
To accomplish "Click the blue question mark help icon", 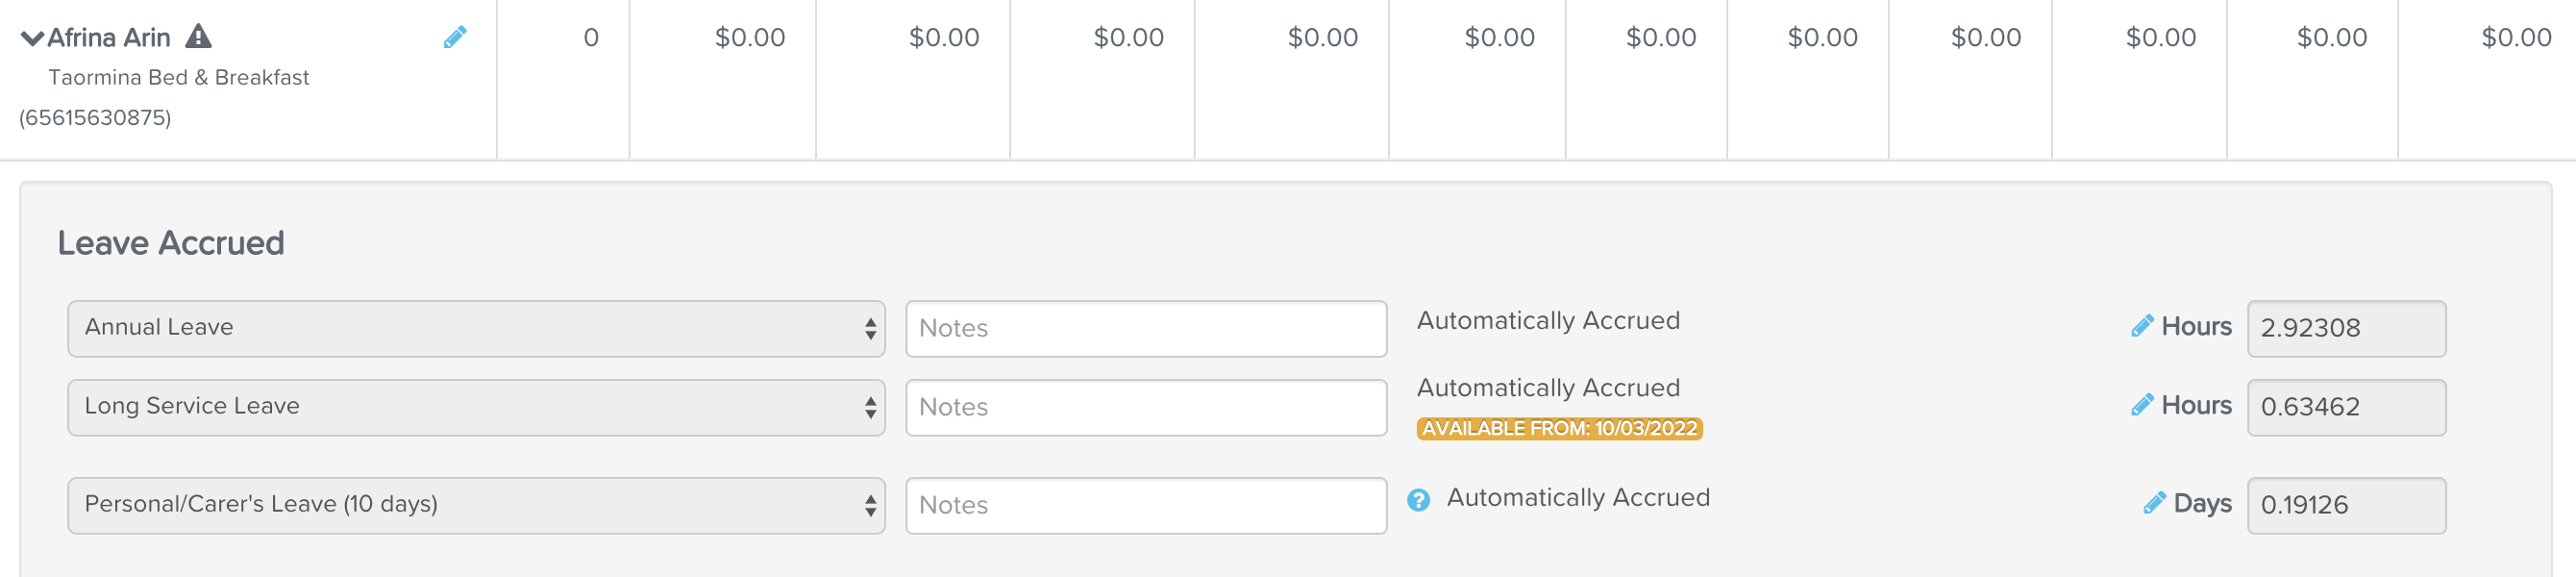I will click(1418, 500).
